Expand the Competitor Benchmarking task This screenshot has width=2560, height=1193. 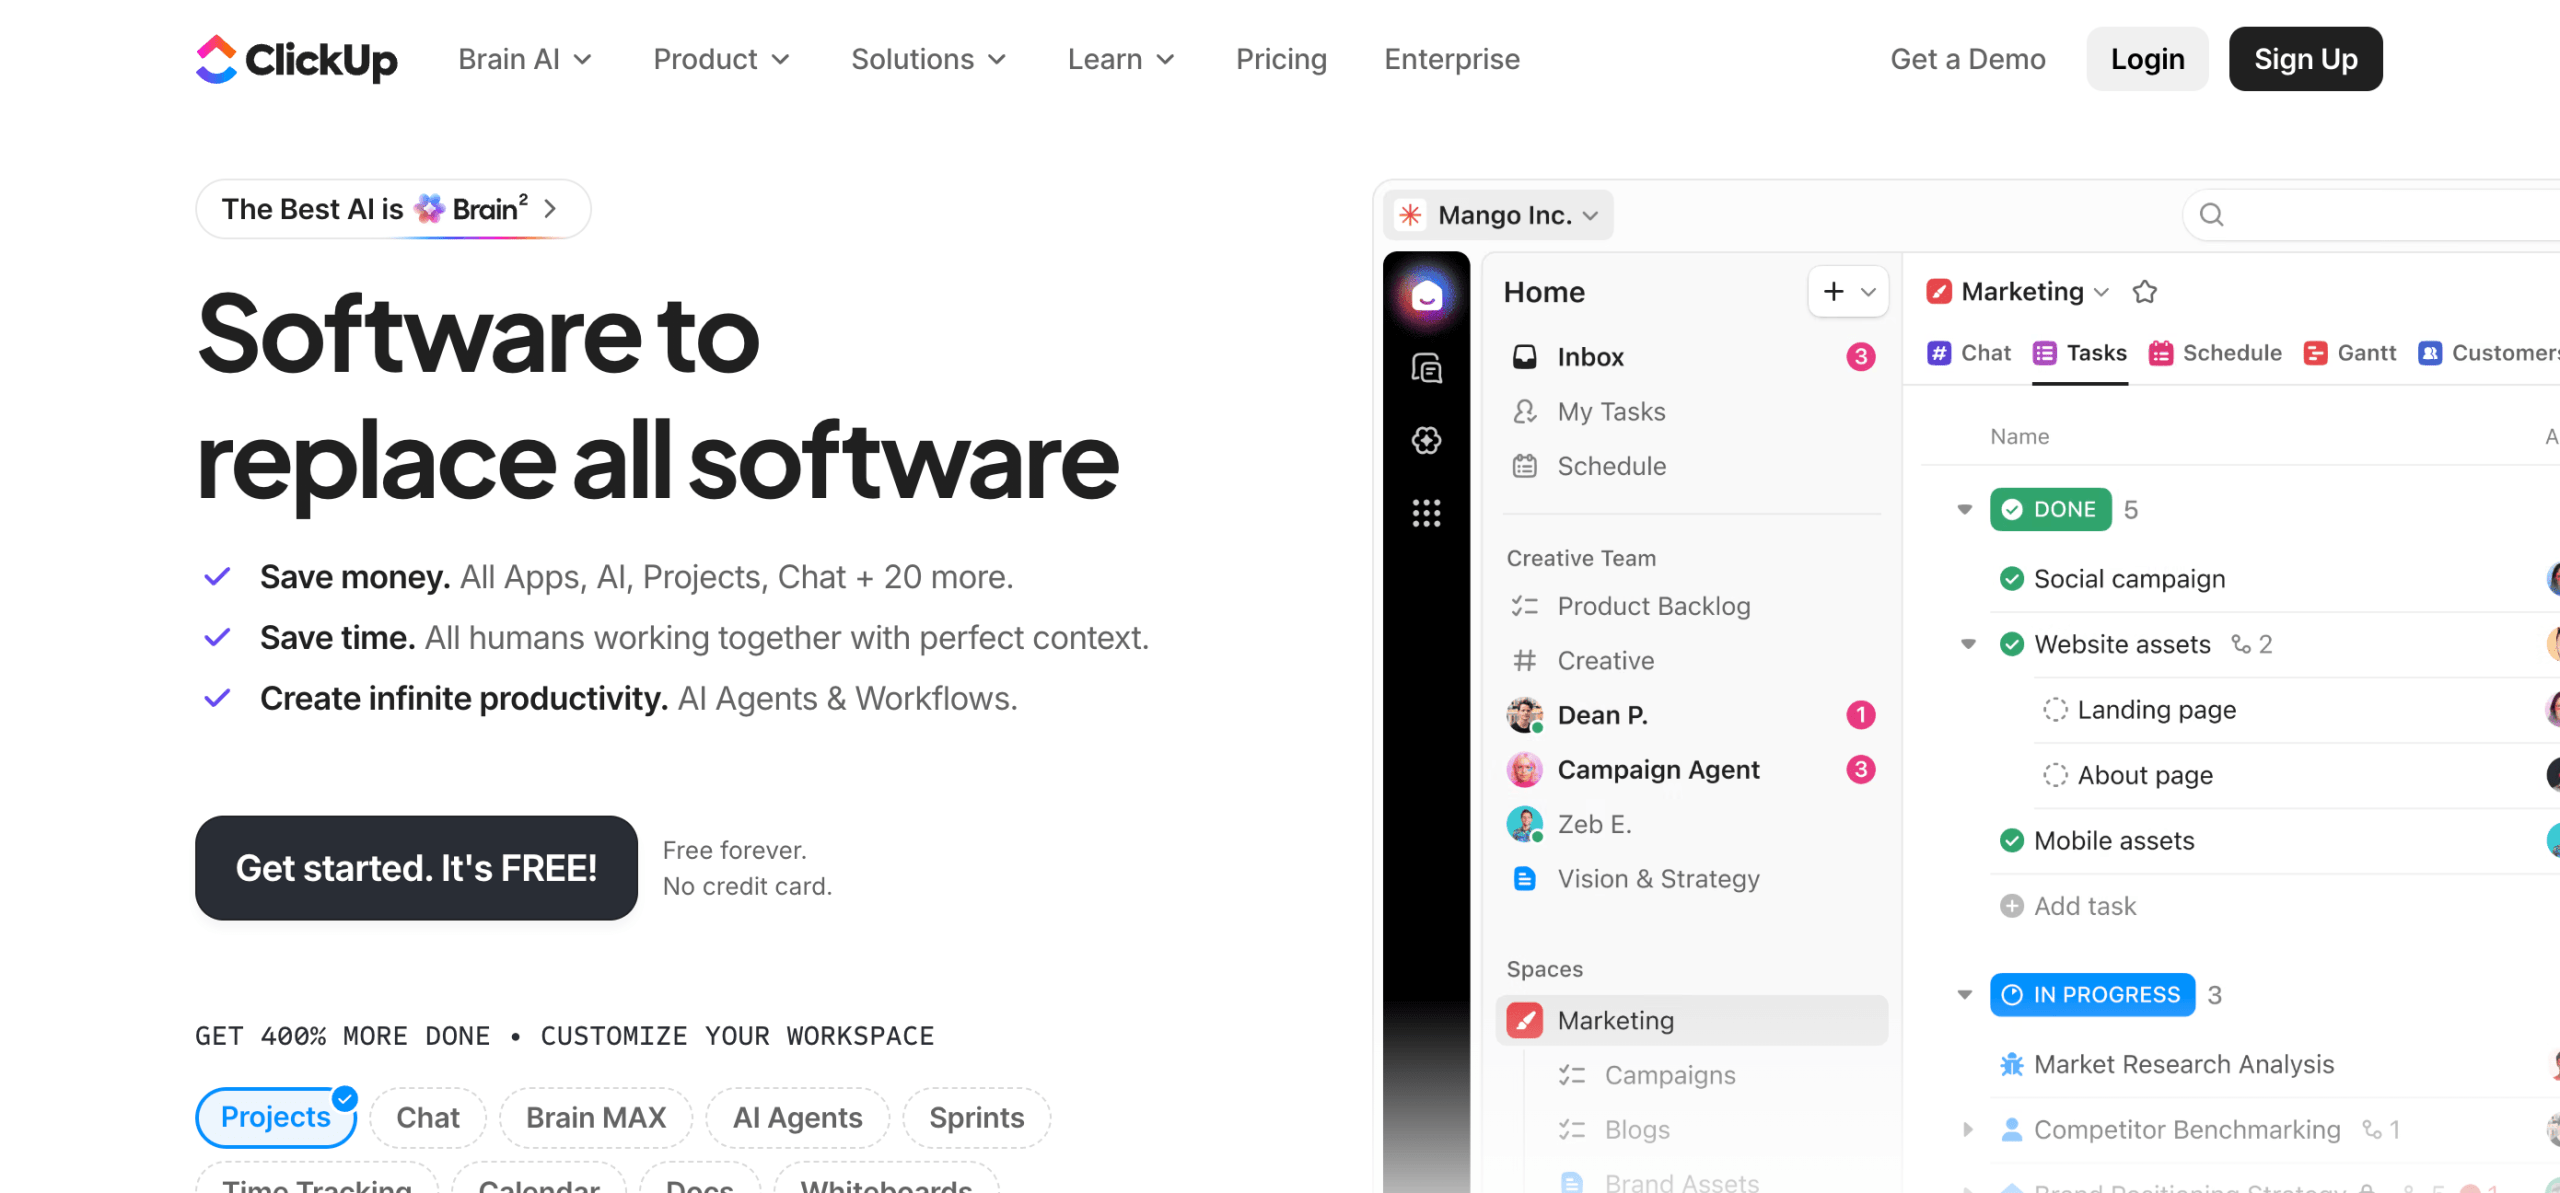[x=1968, y=1130]
